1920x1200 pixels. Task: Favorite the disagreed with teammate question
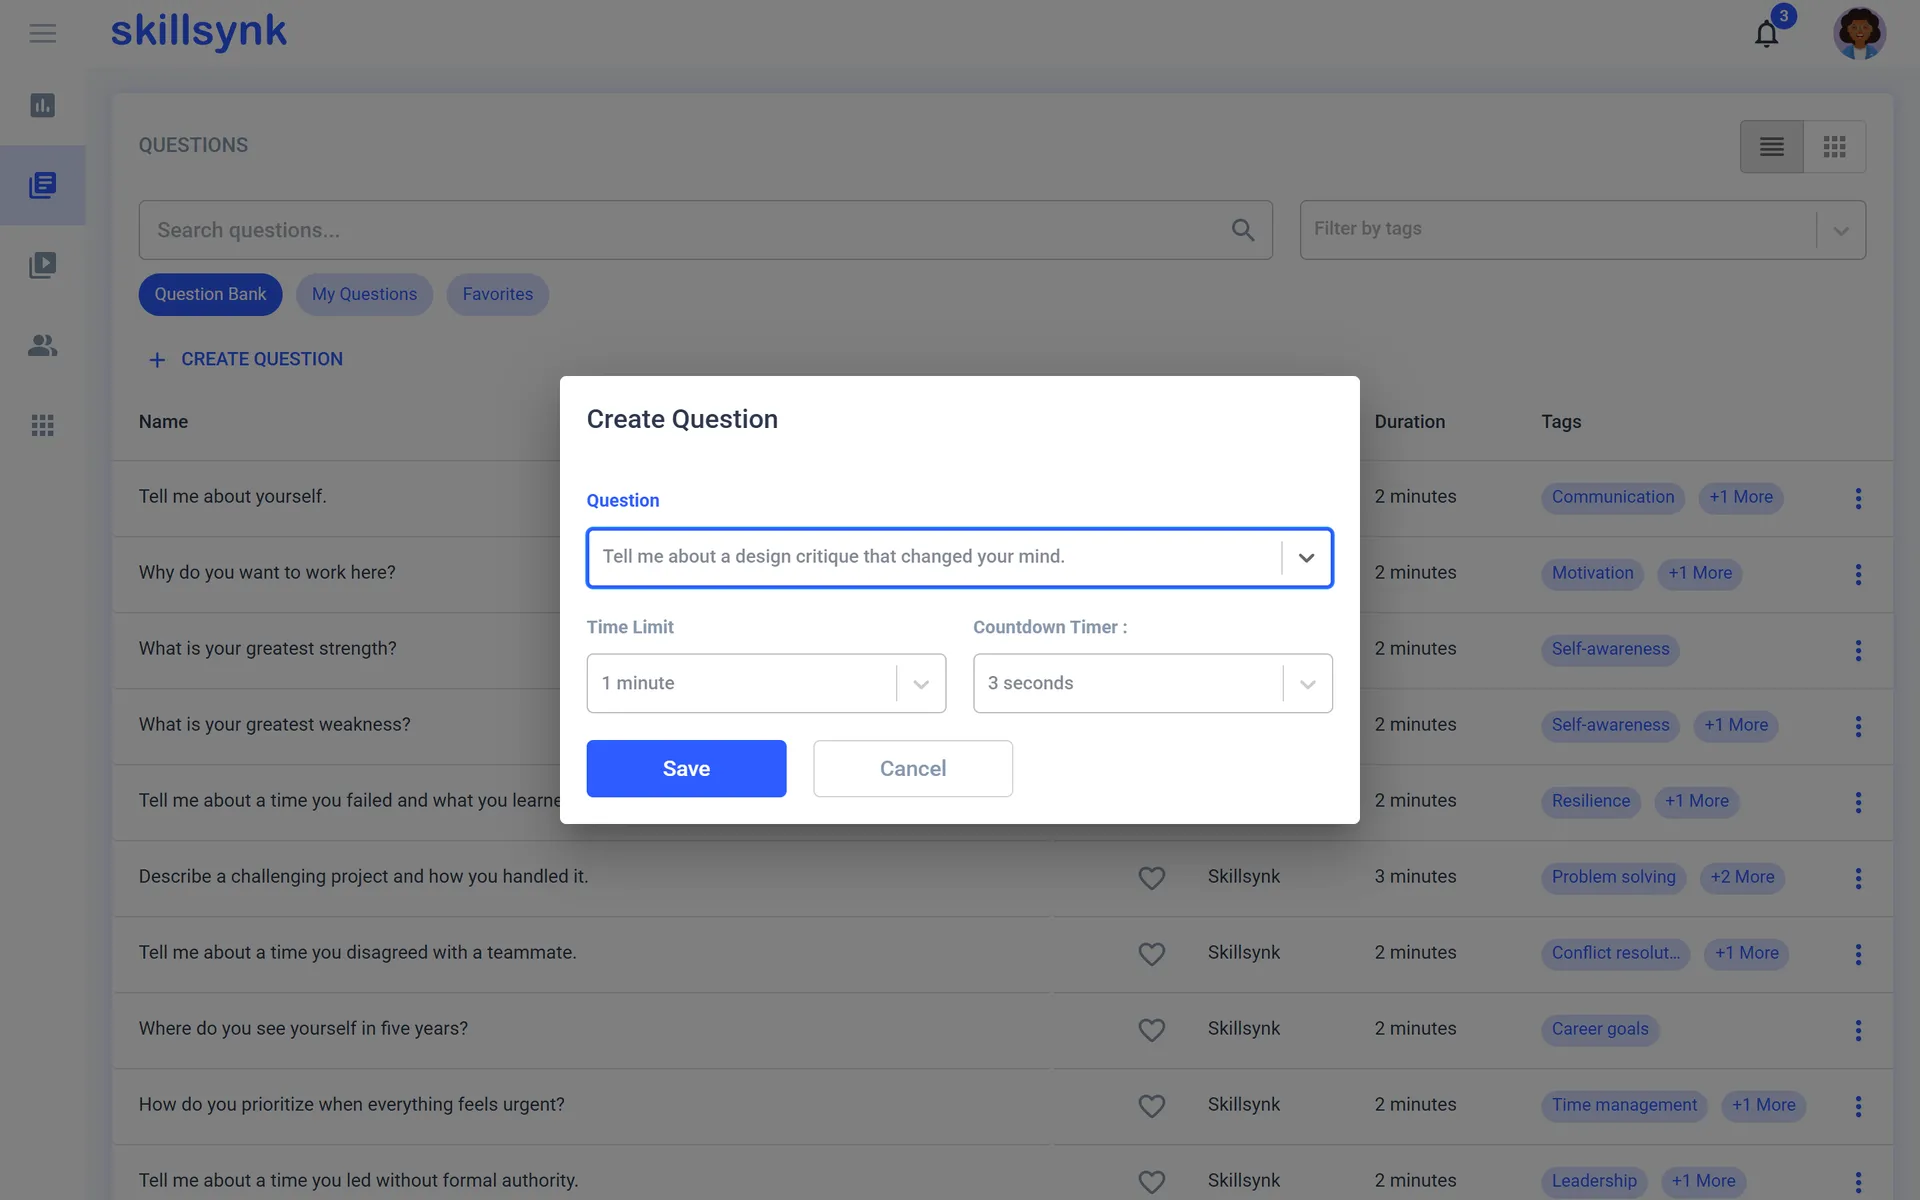1152,954
